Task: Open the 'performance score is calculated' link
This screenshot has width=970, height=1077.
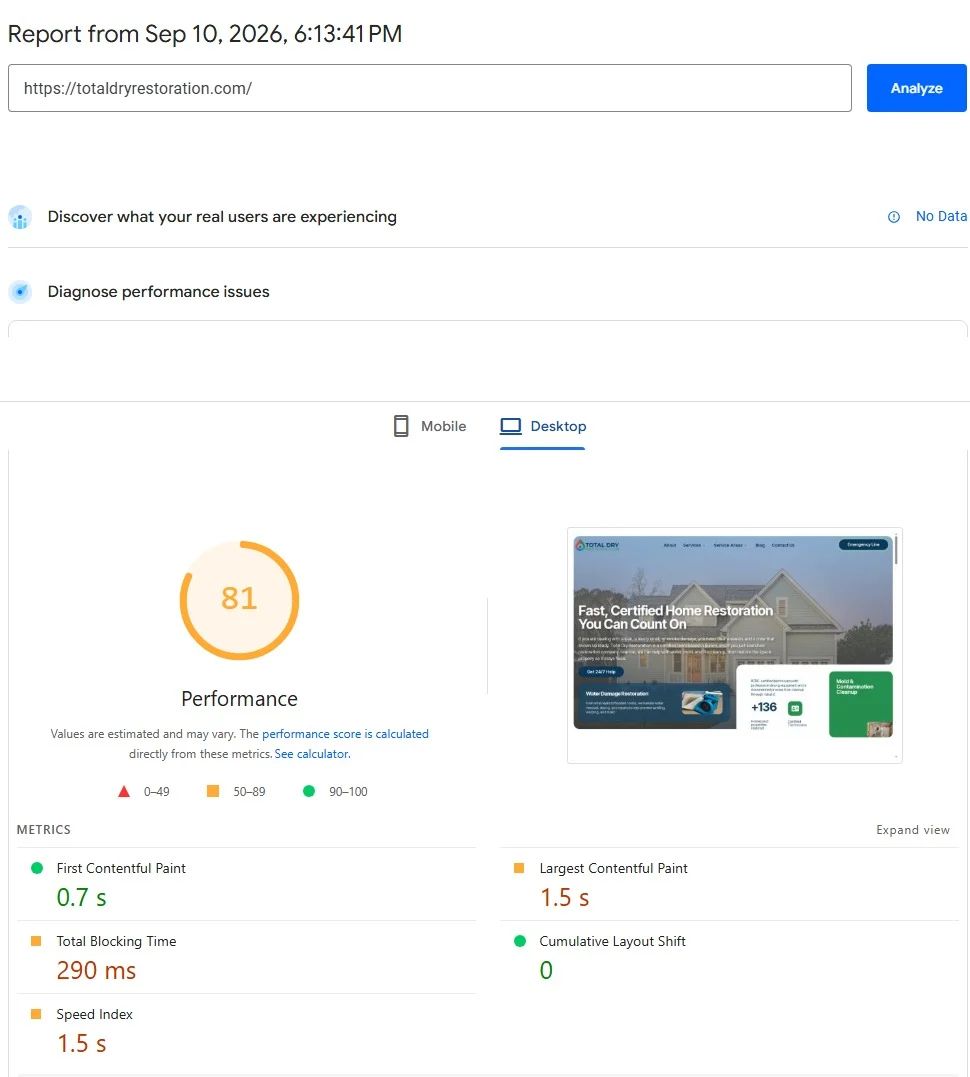Action: [x=345, y=734]
